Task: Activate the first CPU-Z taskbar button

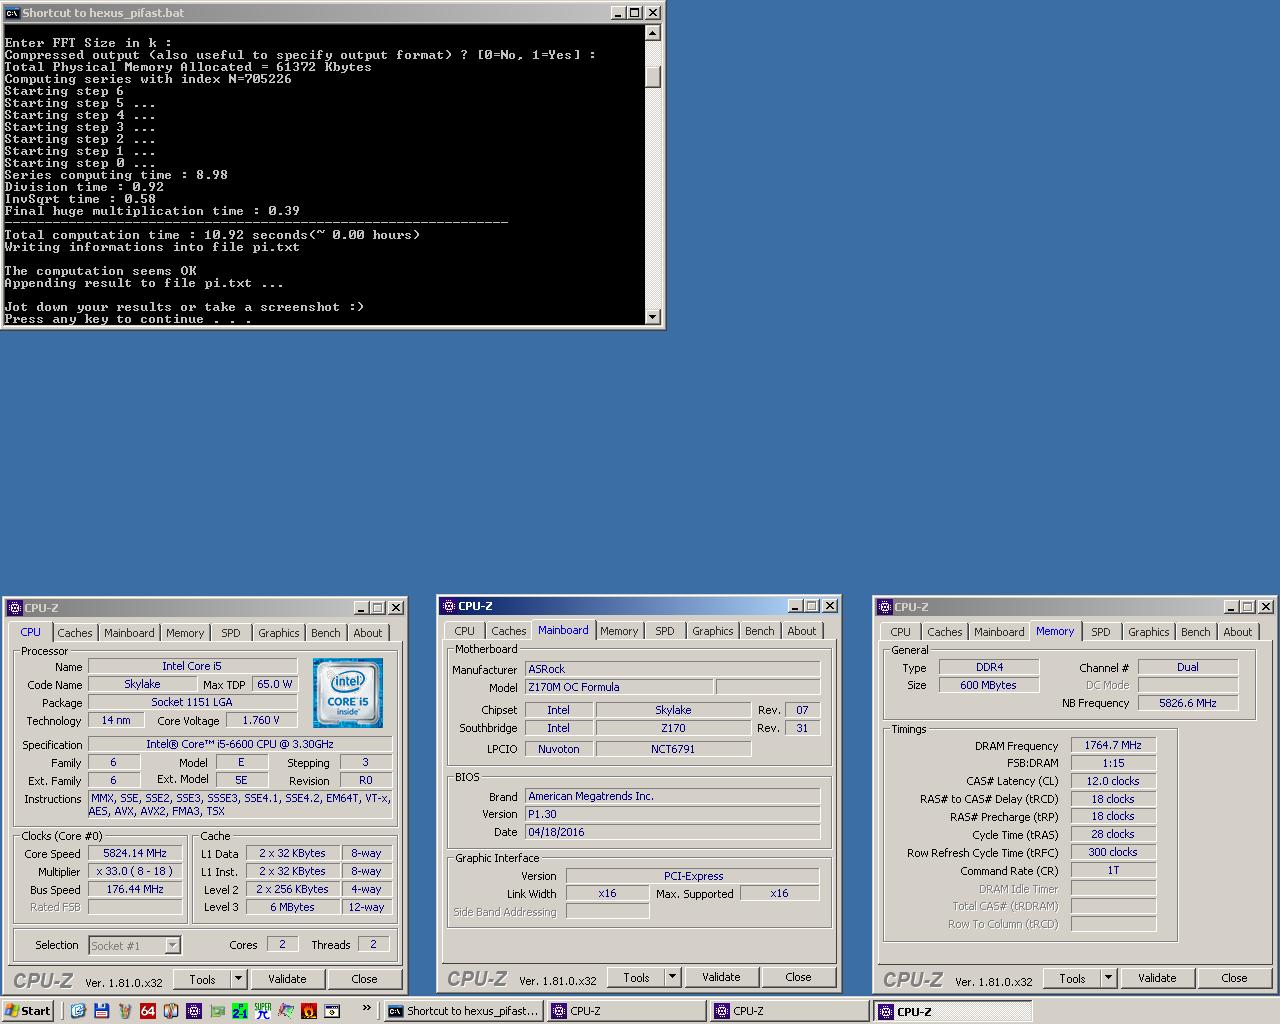Action: [x=627, y=1011]
